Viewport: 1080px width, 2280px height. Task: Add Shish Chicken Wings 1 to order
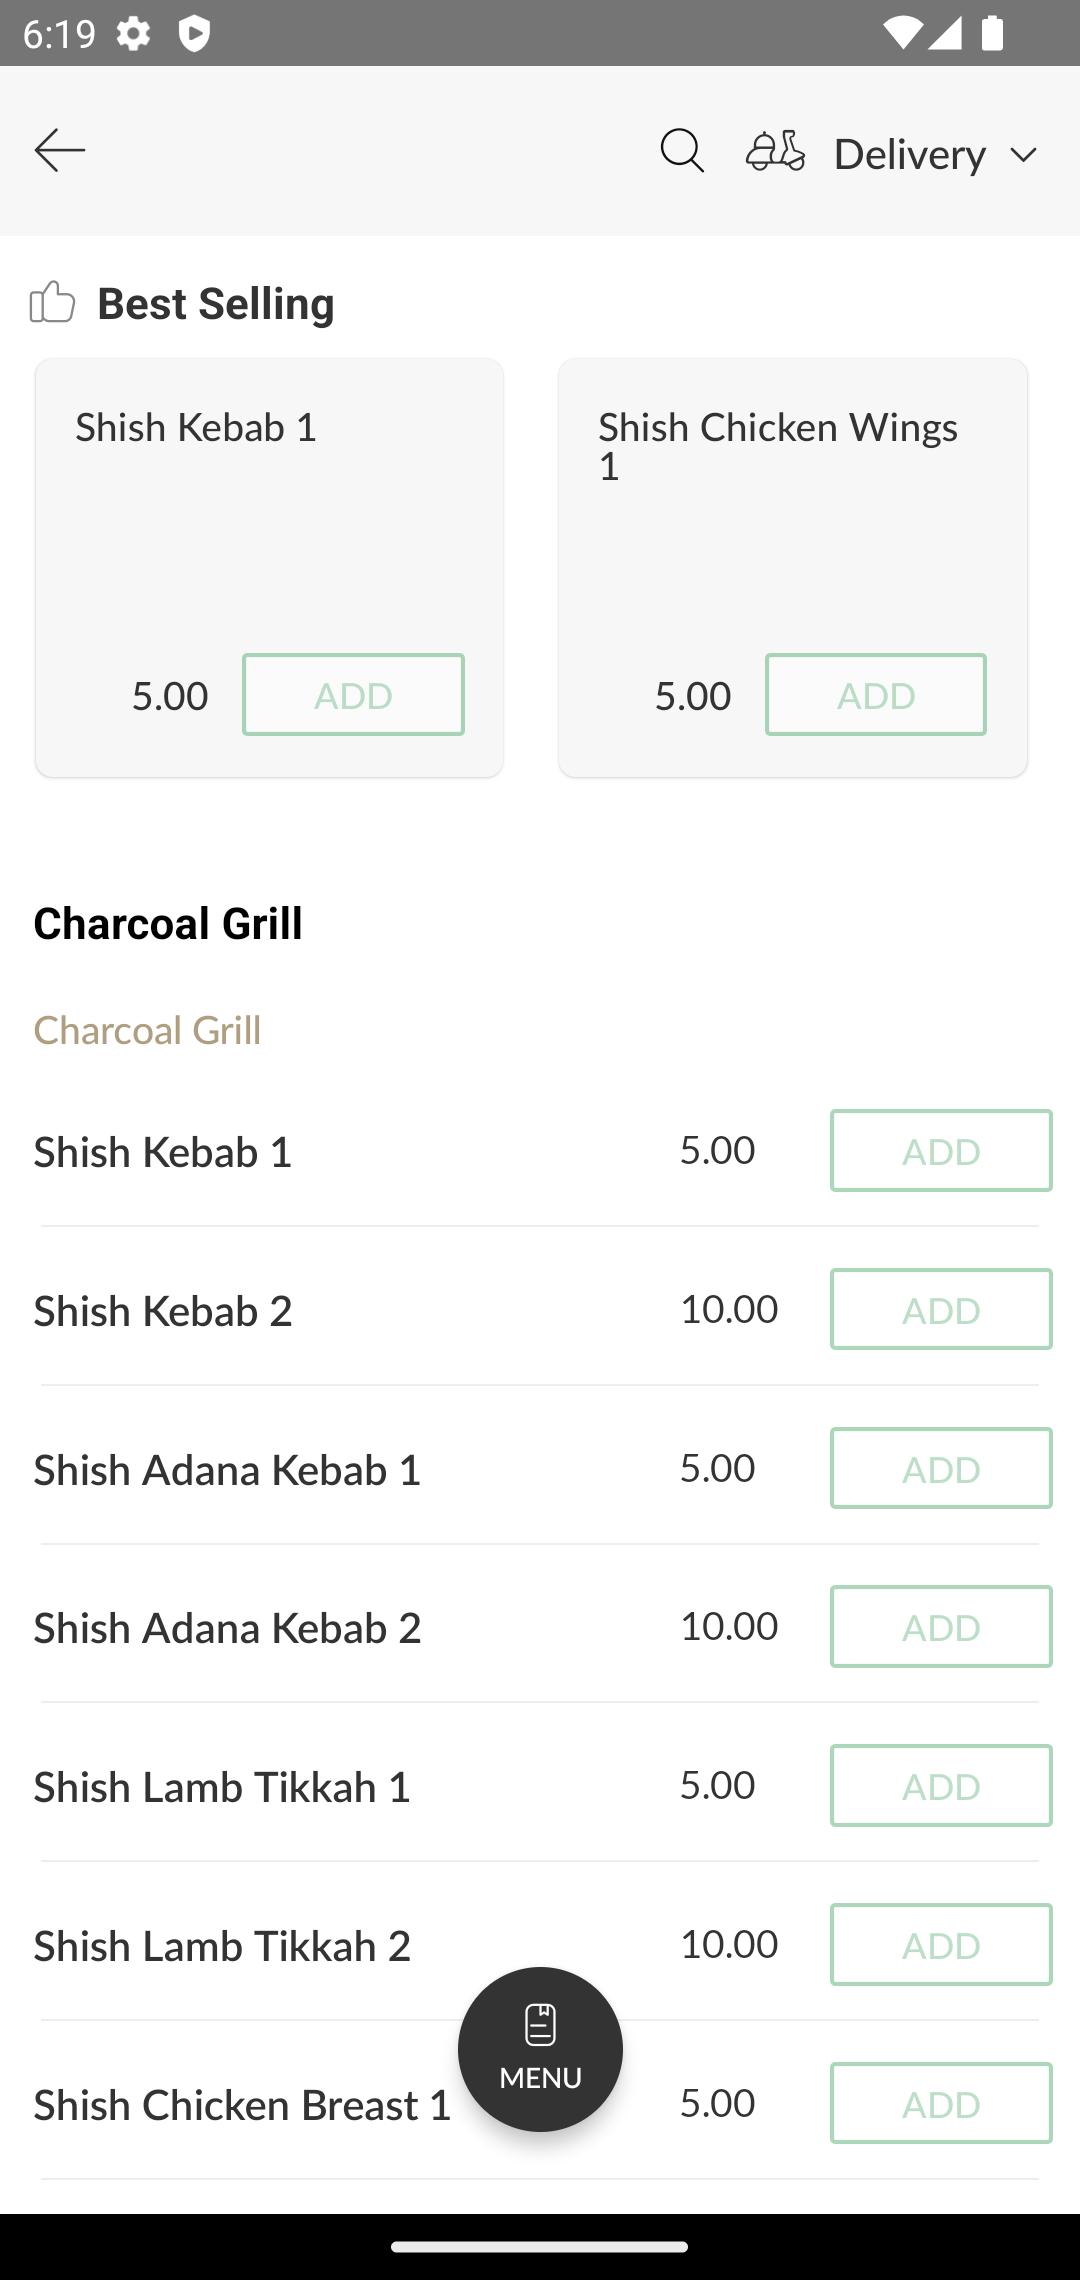pos(876,695)
